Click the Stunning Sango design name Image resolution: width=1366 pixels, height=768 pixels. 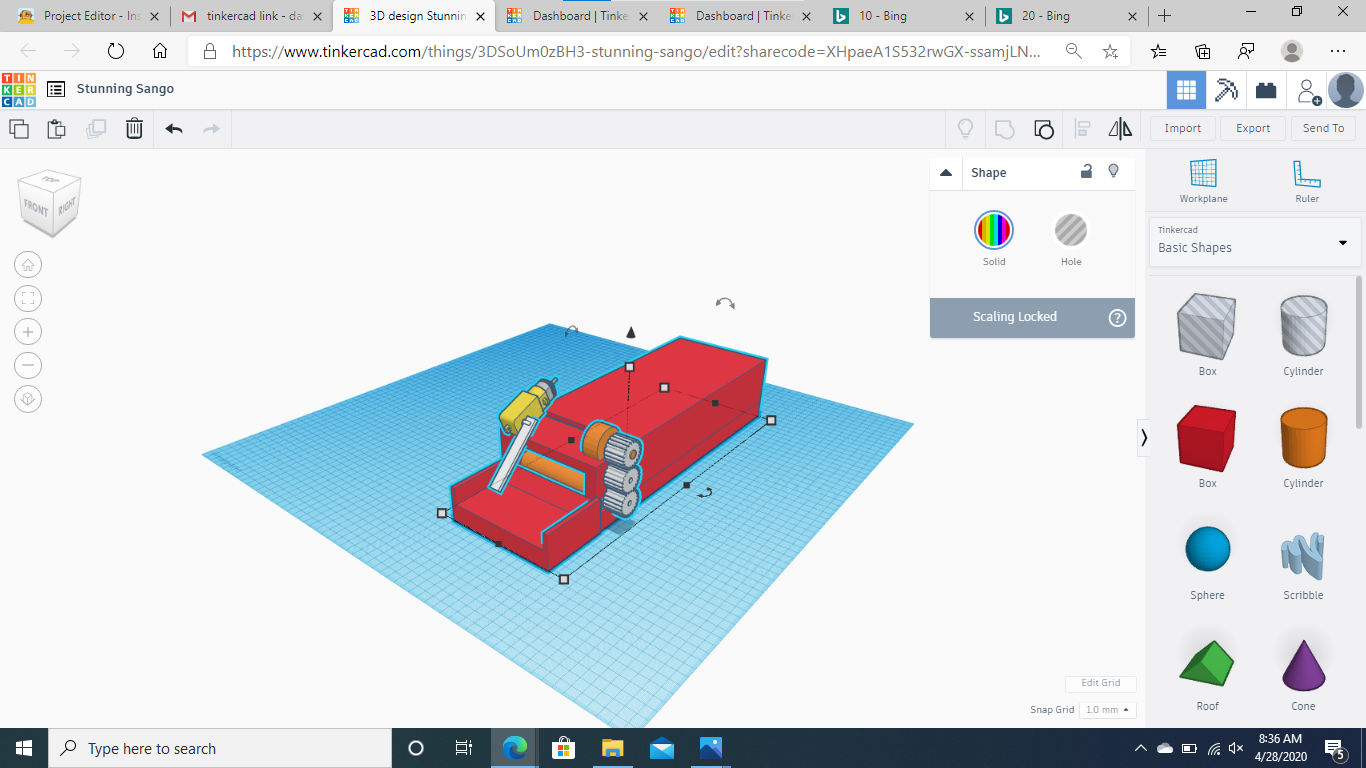pyautogui.click(x=126, y=89)
